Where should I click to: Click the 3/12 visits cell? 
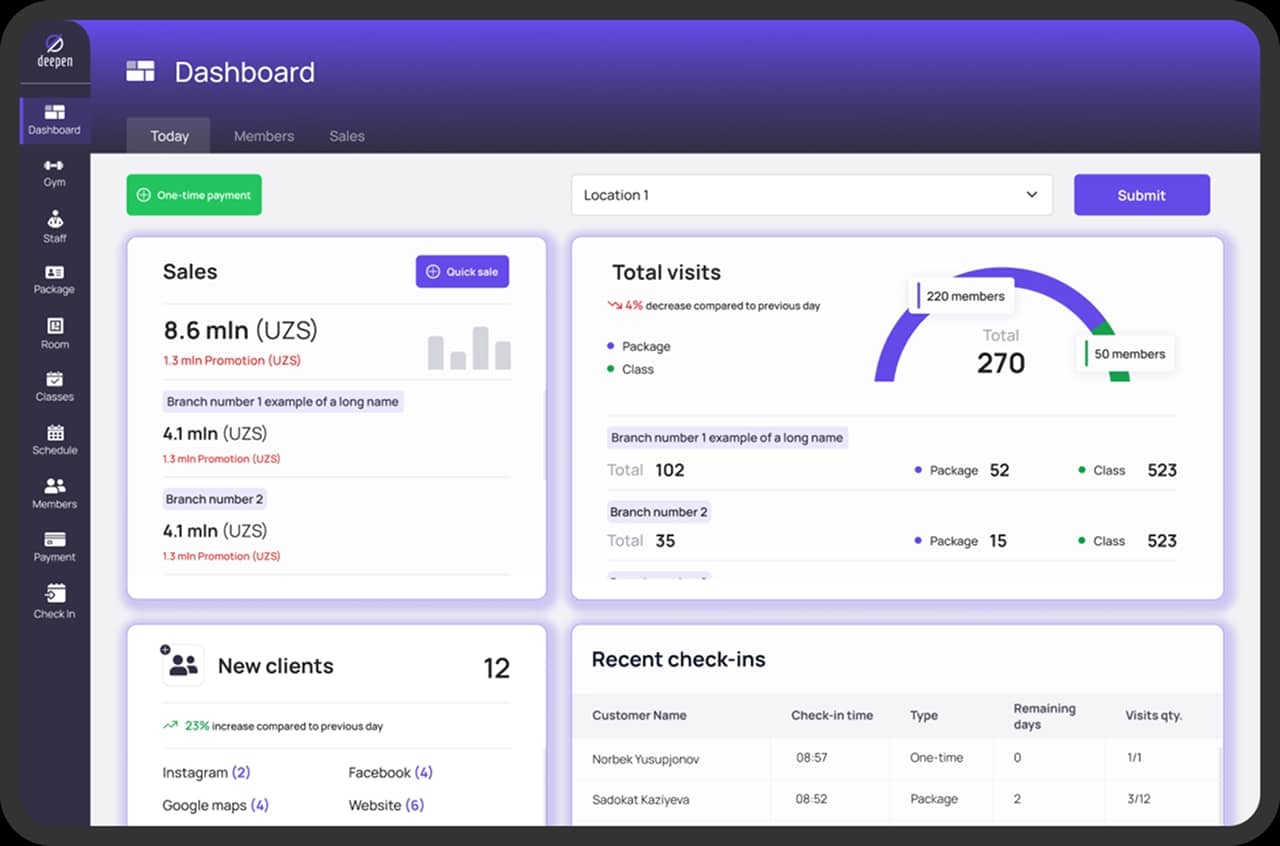[1139, 799]
